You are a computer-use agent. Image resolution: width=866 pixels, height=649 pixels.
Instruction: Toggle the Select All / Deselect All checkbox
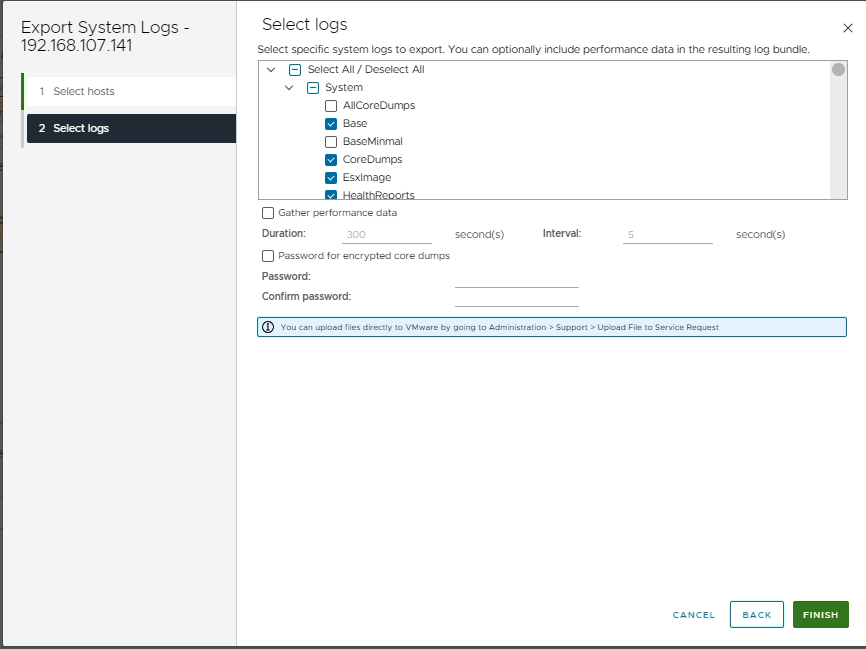click(295, 70)
